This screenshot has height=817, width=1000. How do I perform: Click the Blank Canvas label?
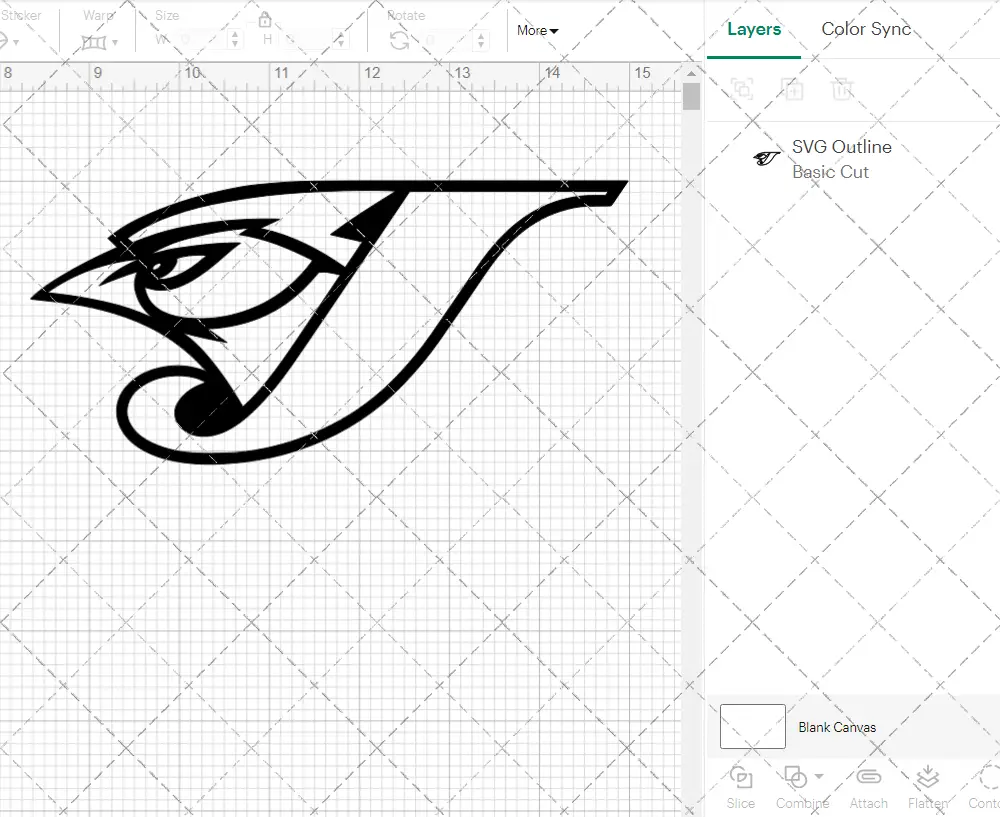[x=837, y=727]
